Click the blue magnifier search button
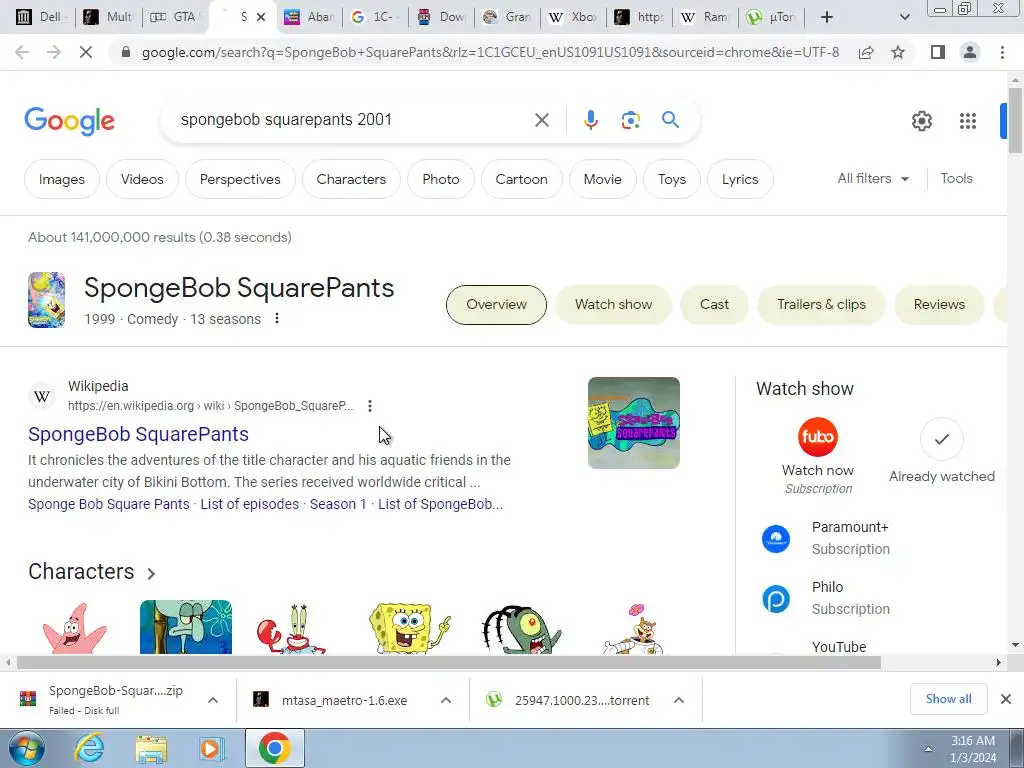The width and height of the screenshot is (1024, 768). (670, 120)
